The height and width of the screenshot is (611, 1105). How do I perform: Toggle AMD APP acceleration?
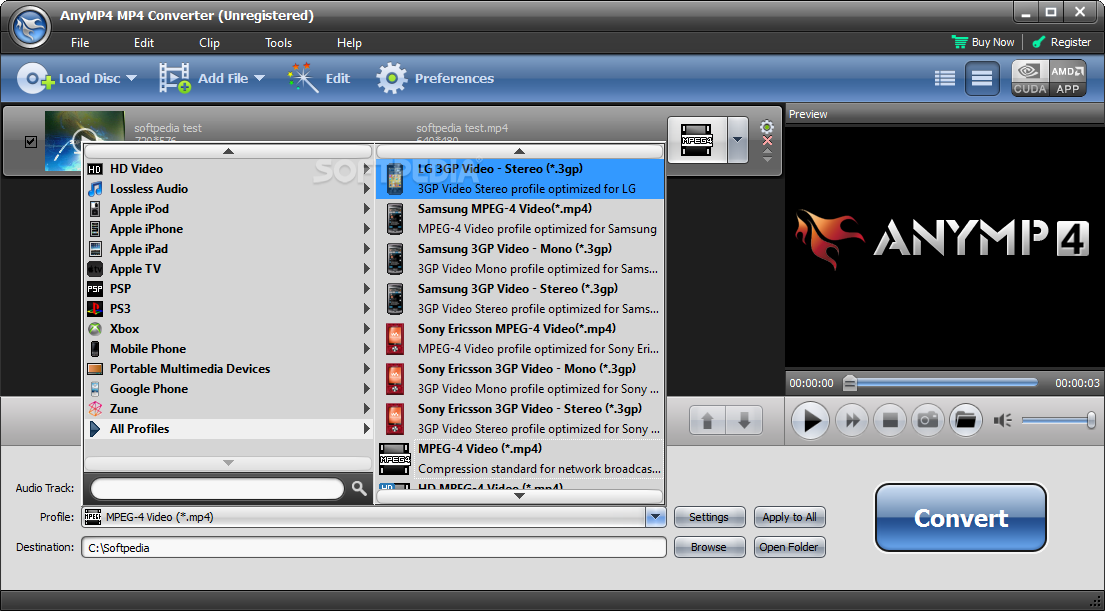click(x=1068, y=78)
